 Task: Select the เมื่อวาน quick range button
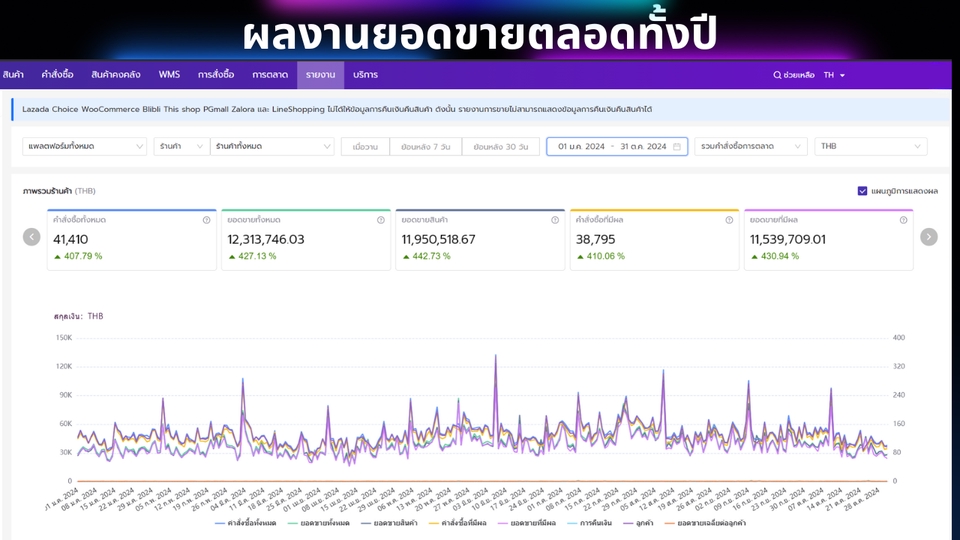pyautogui.click(x=365, y=147)
